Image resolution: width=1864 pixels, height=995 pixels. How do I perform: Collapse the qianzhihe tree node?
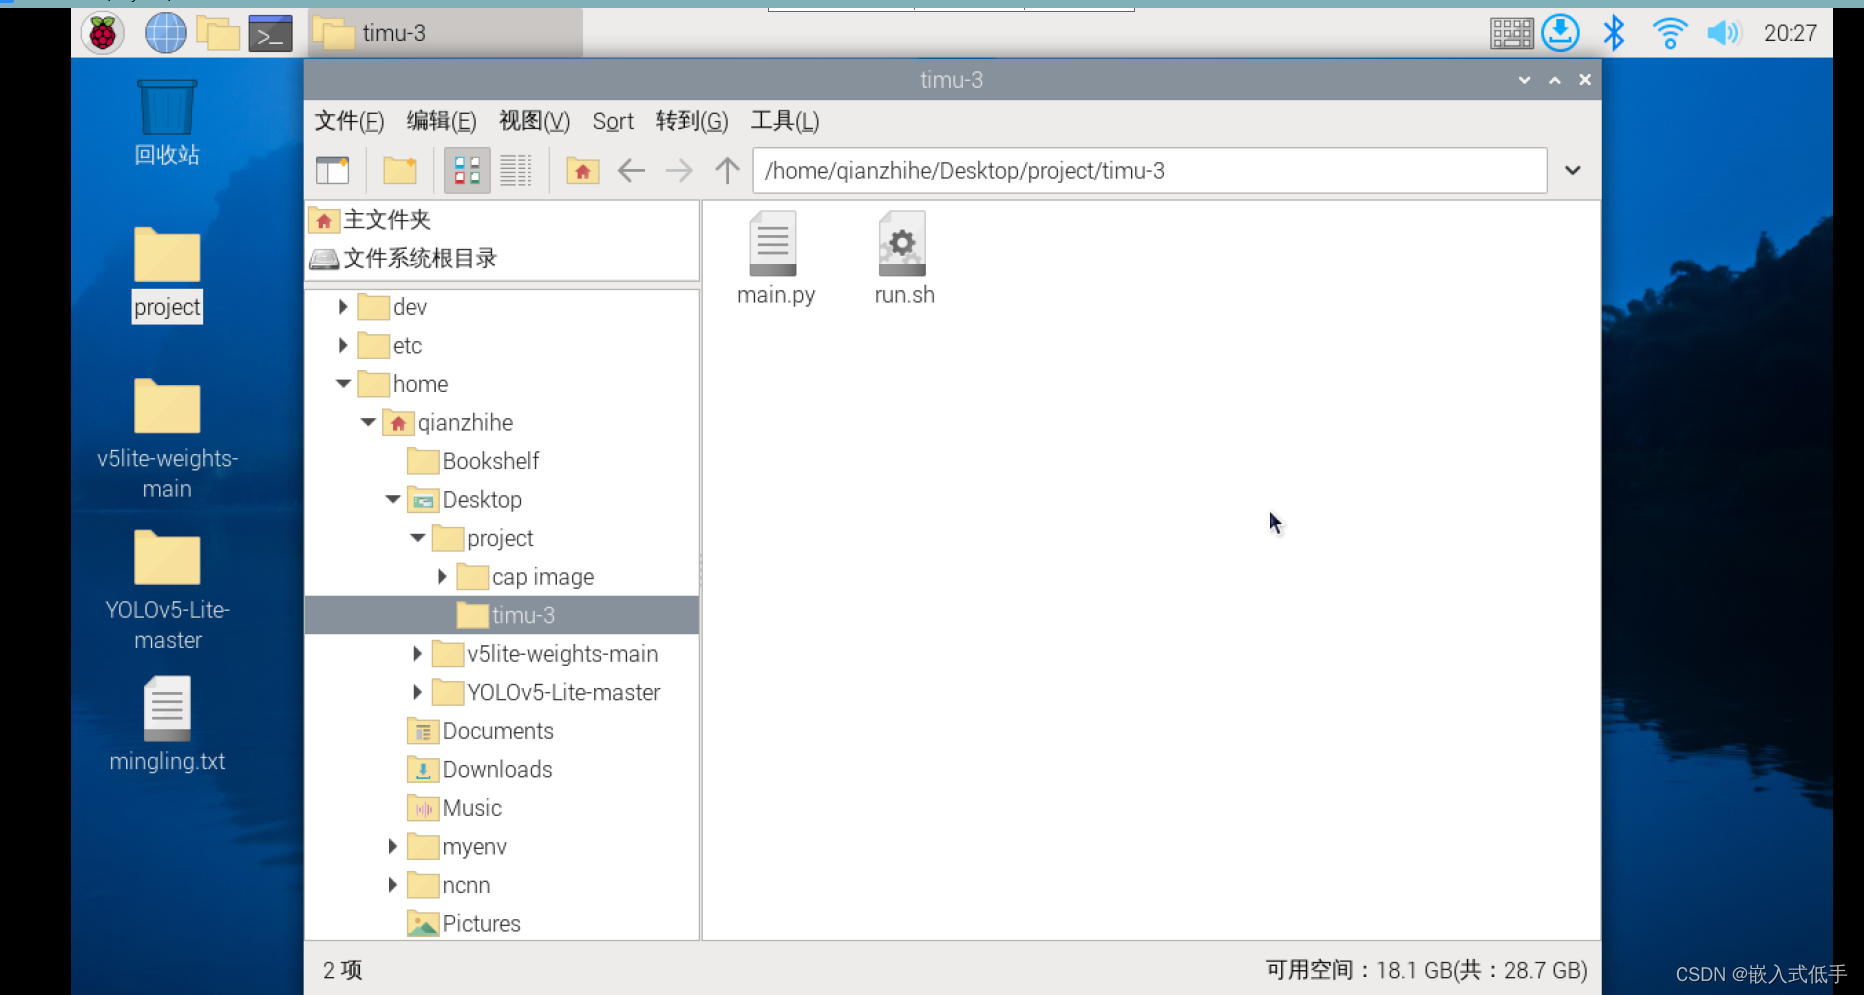pyautogui.click(x=368, y=422)
